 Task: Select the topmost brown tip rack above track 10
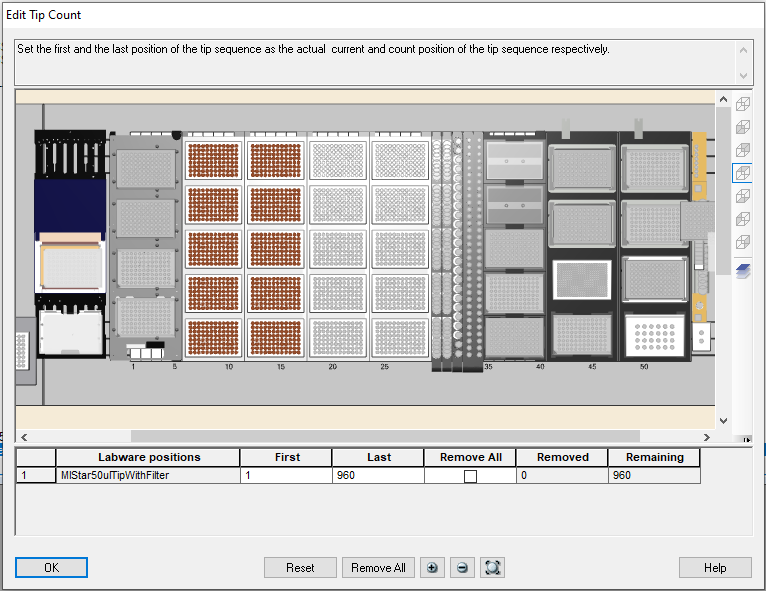pyautogui.click(x=213, y=160)
